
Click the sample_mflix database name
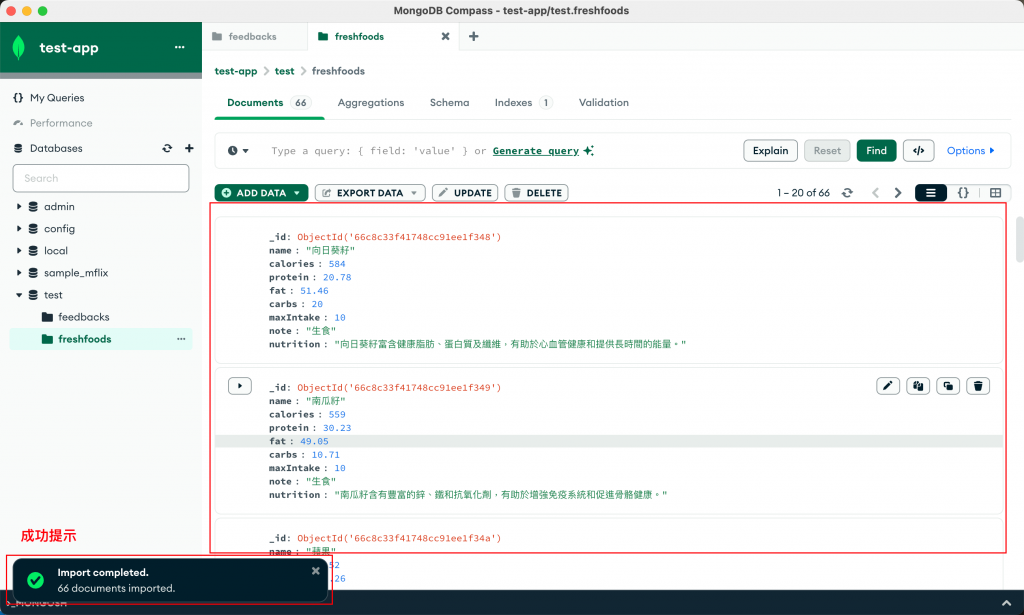point(76,273)
